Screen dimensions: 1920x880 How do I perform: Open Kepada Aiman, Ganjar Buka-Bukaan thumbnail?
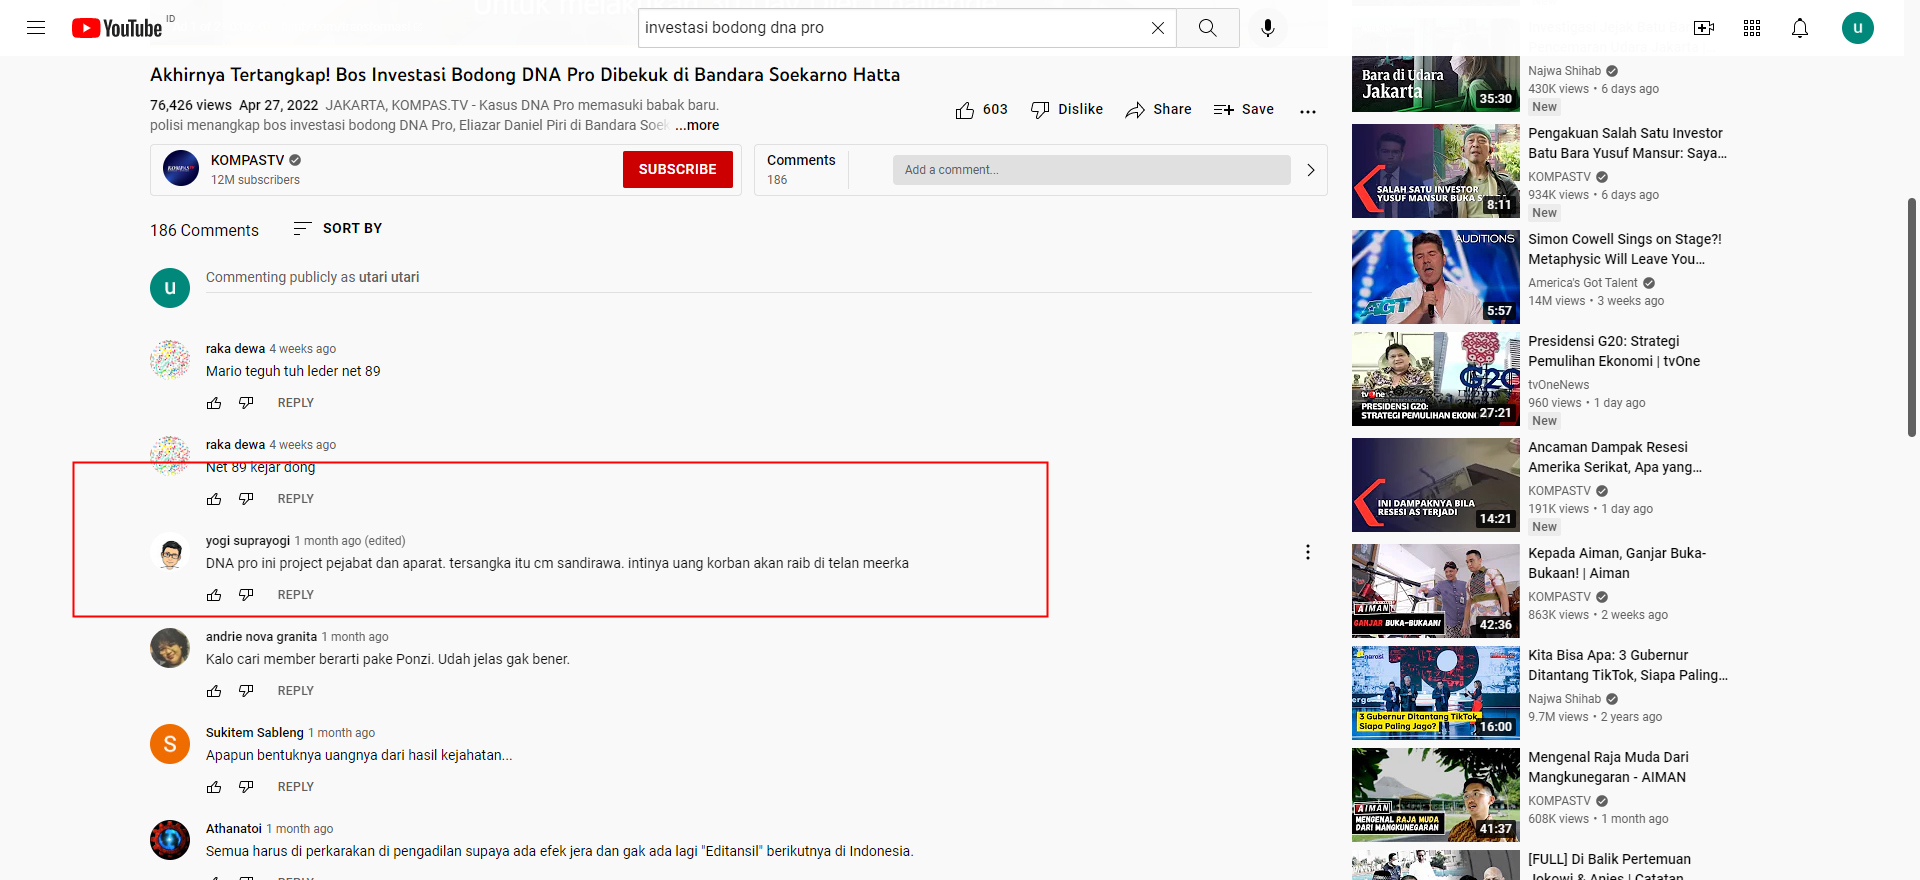(1436, 591)
